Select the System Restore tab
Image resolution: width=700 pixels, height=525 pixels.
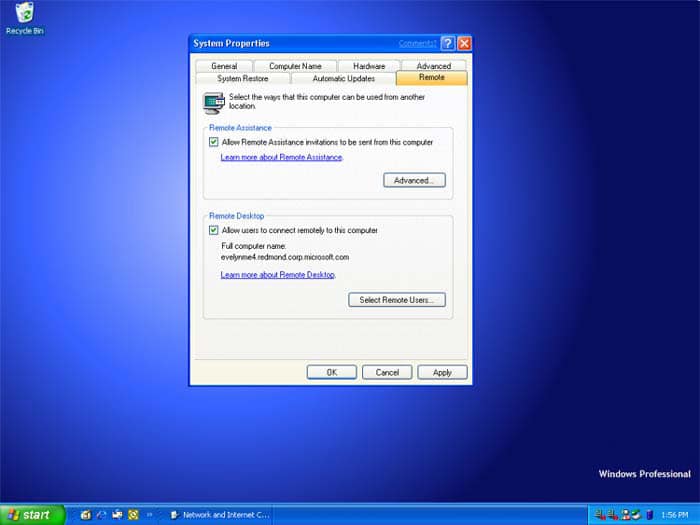pos(242,79)
